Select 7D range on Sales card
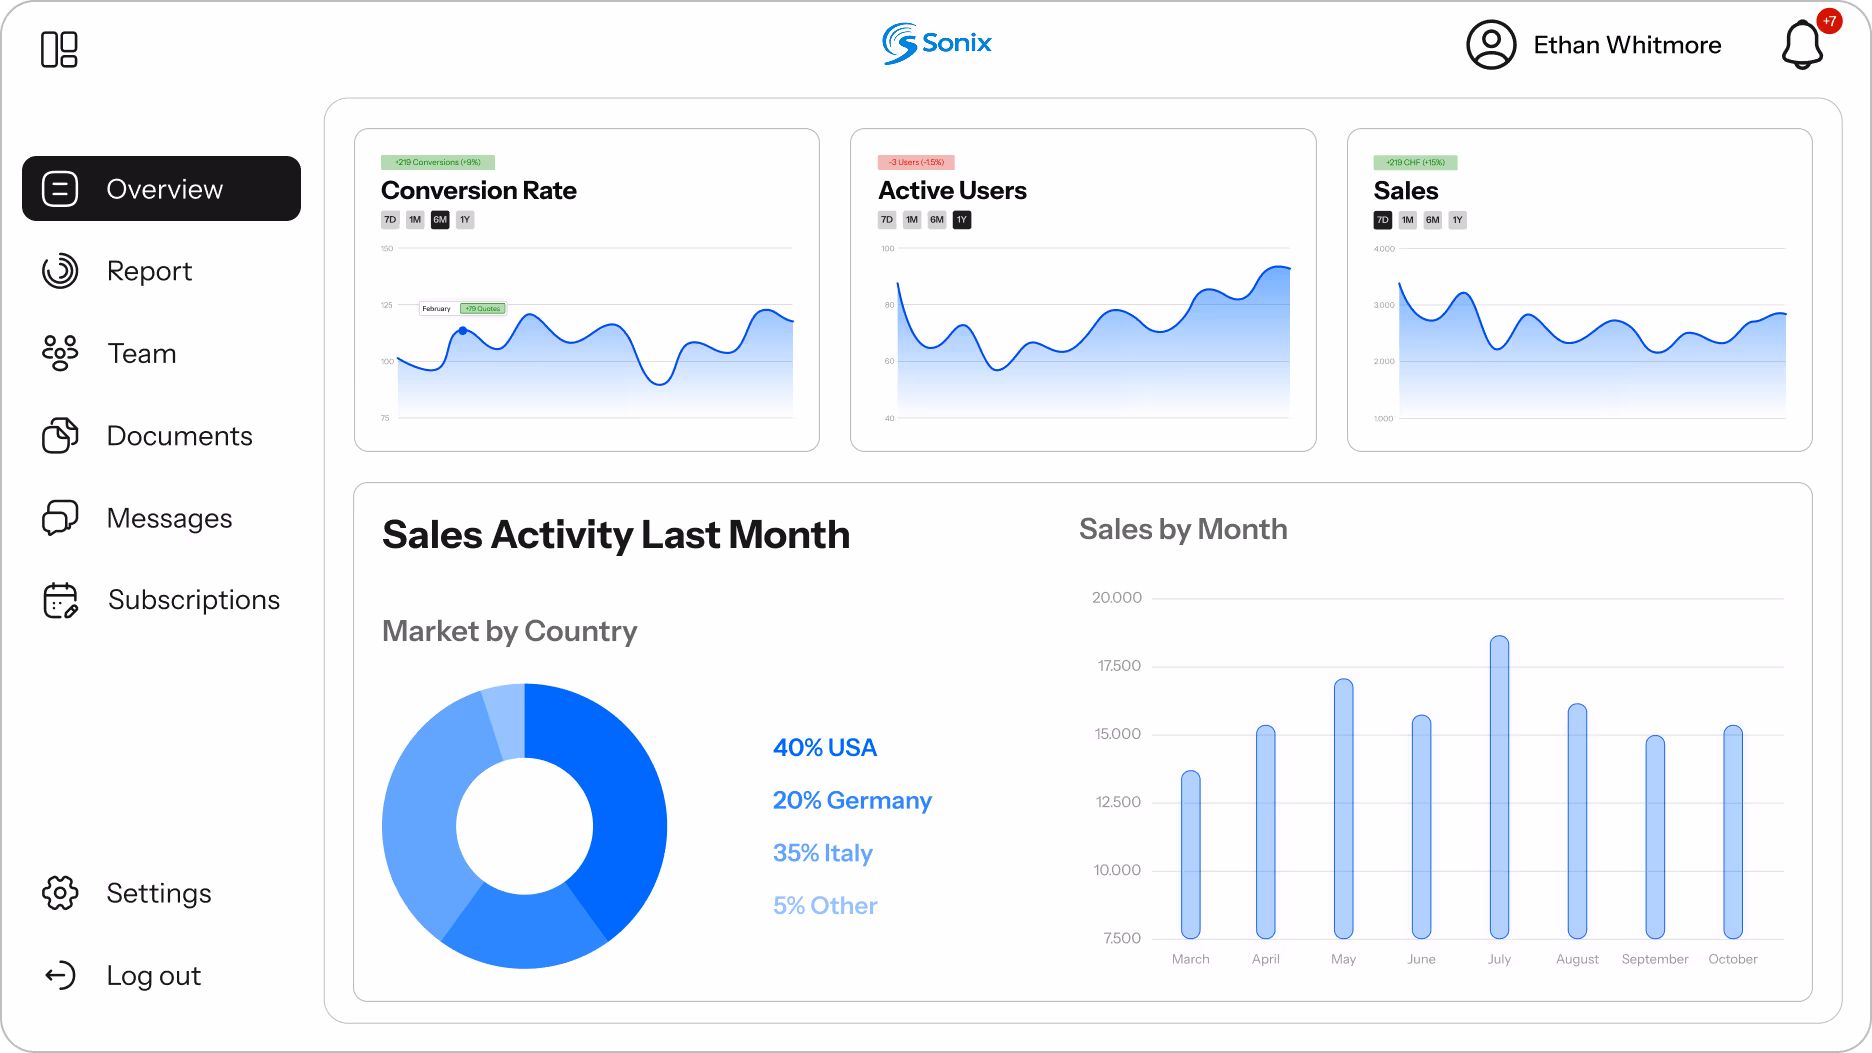The width and height of the screenshot is (1872, 1053). click(x=1383, y=220)
